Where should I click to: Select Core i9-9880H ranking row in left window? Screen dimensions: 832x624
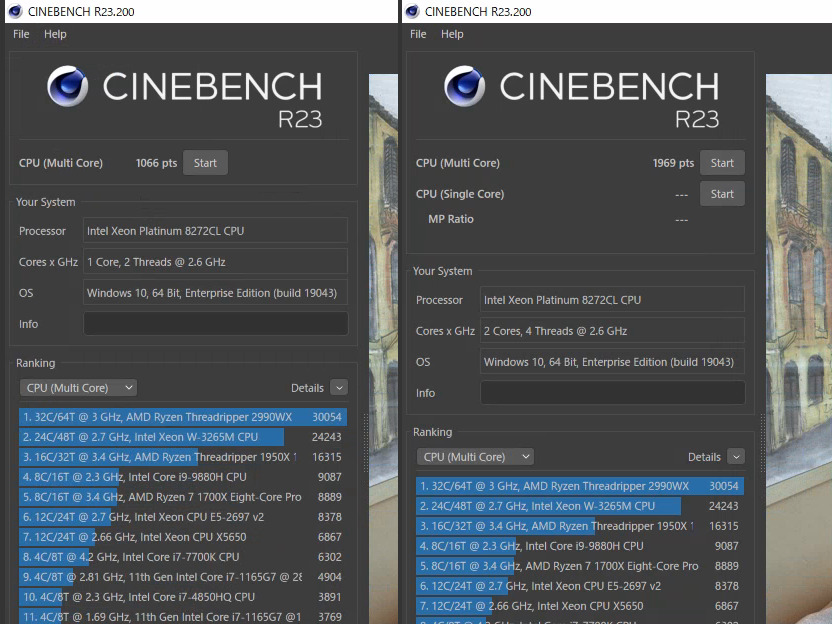coord(183,477)
